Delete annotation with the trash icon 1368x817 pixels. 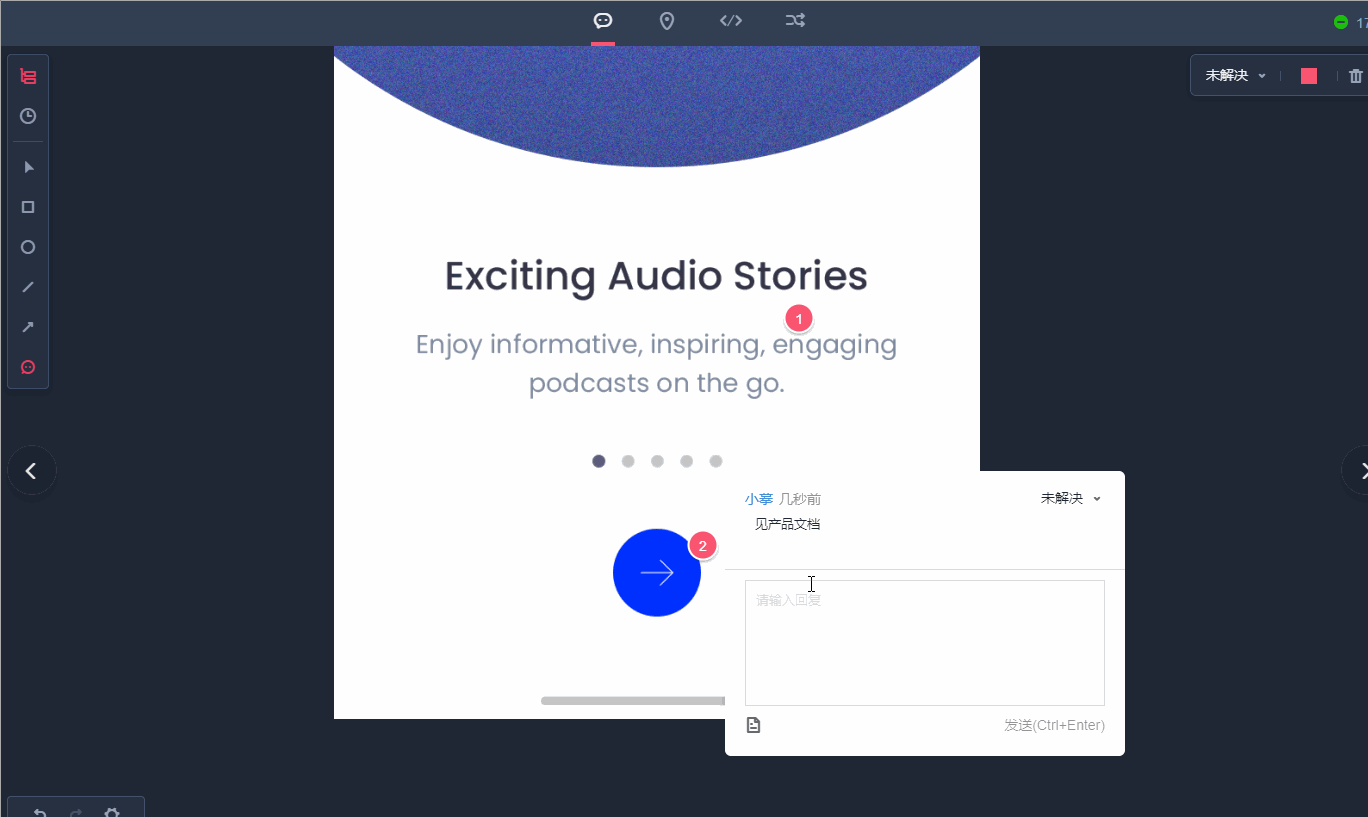[x=1355, y=76]
